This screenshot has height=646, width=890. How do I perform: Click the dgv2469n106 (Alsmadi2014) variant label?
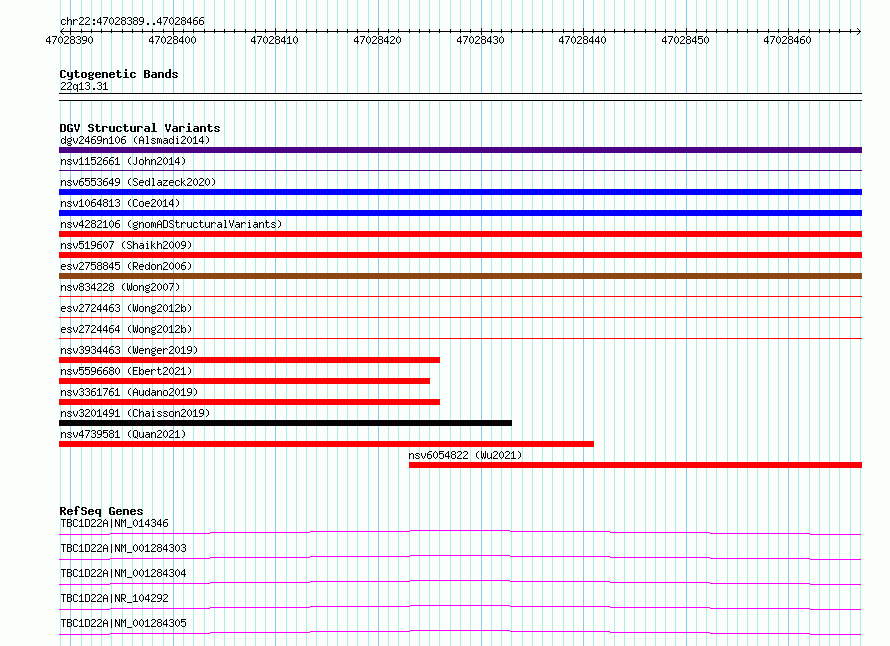[135, 140]
